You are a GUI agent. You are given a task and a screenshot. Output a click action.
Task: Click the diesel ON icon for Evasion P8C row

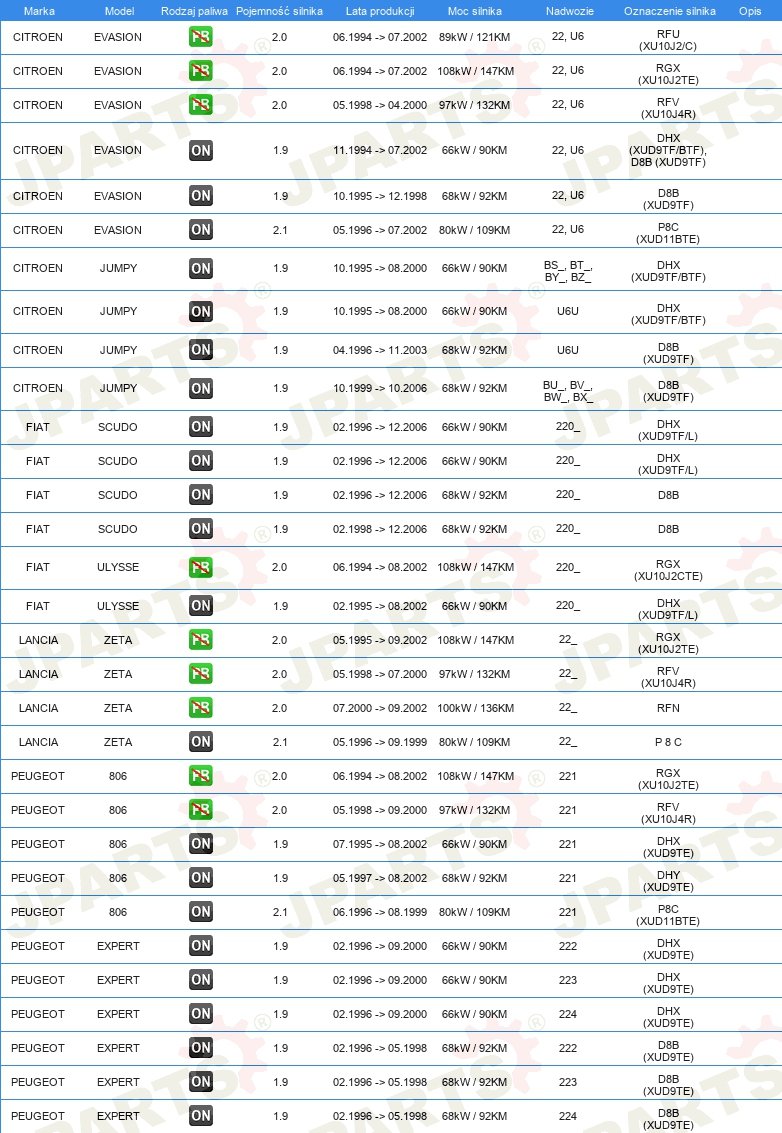click(x=200, y=230)
